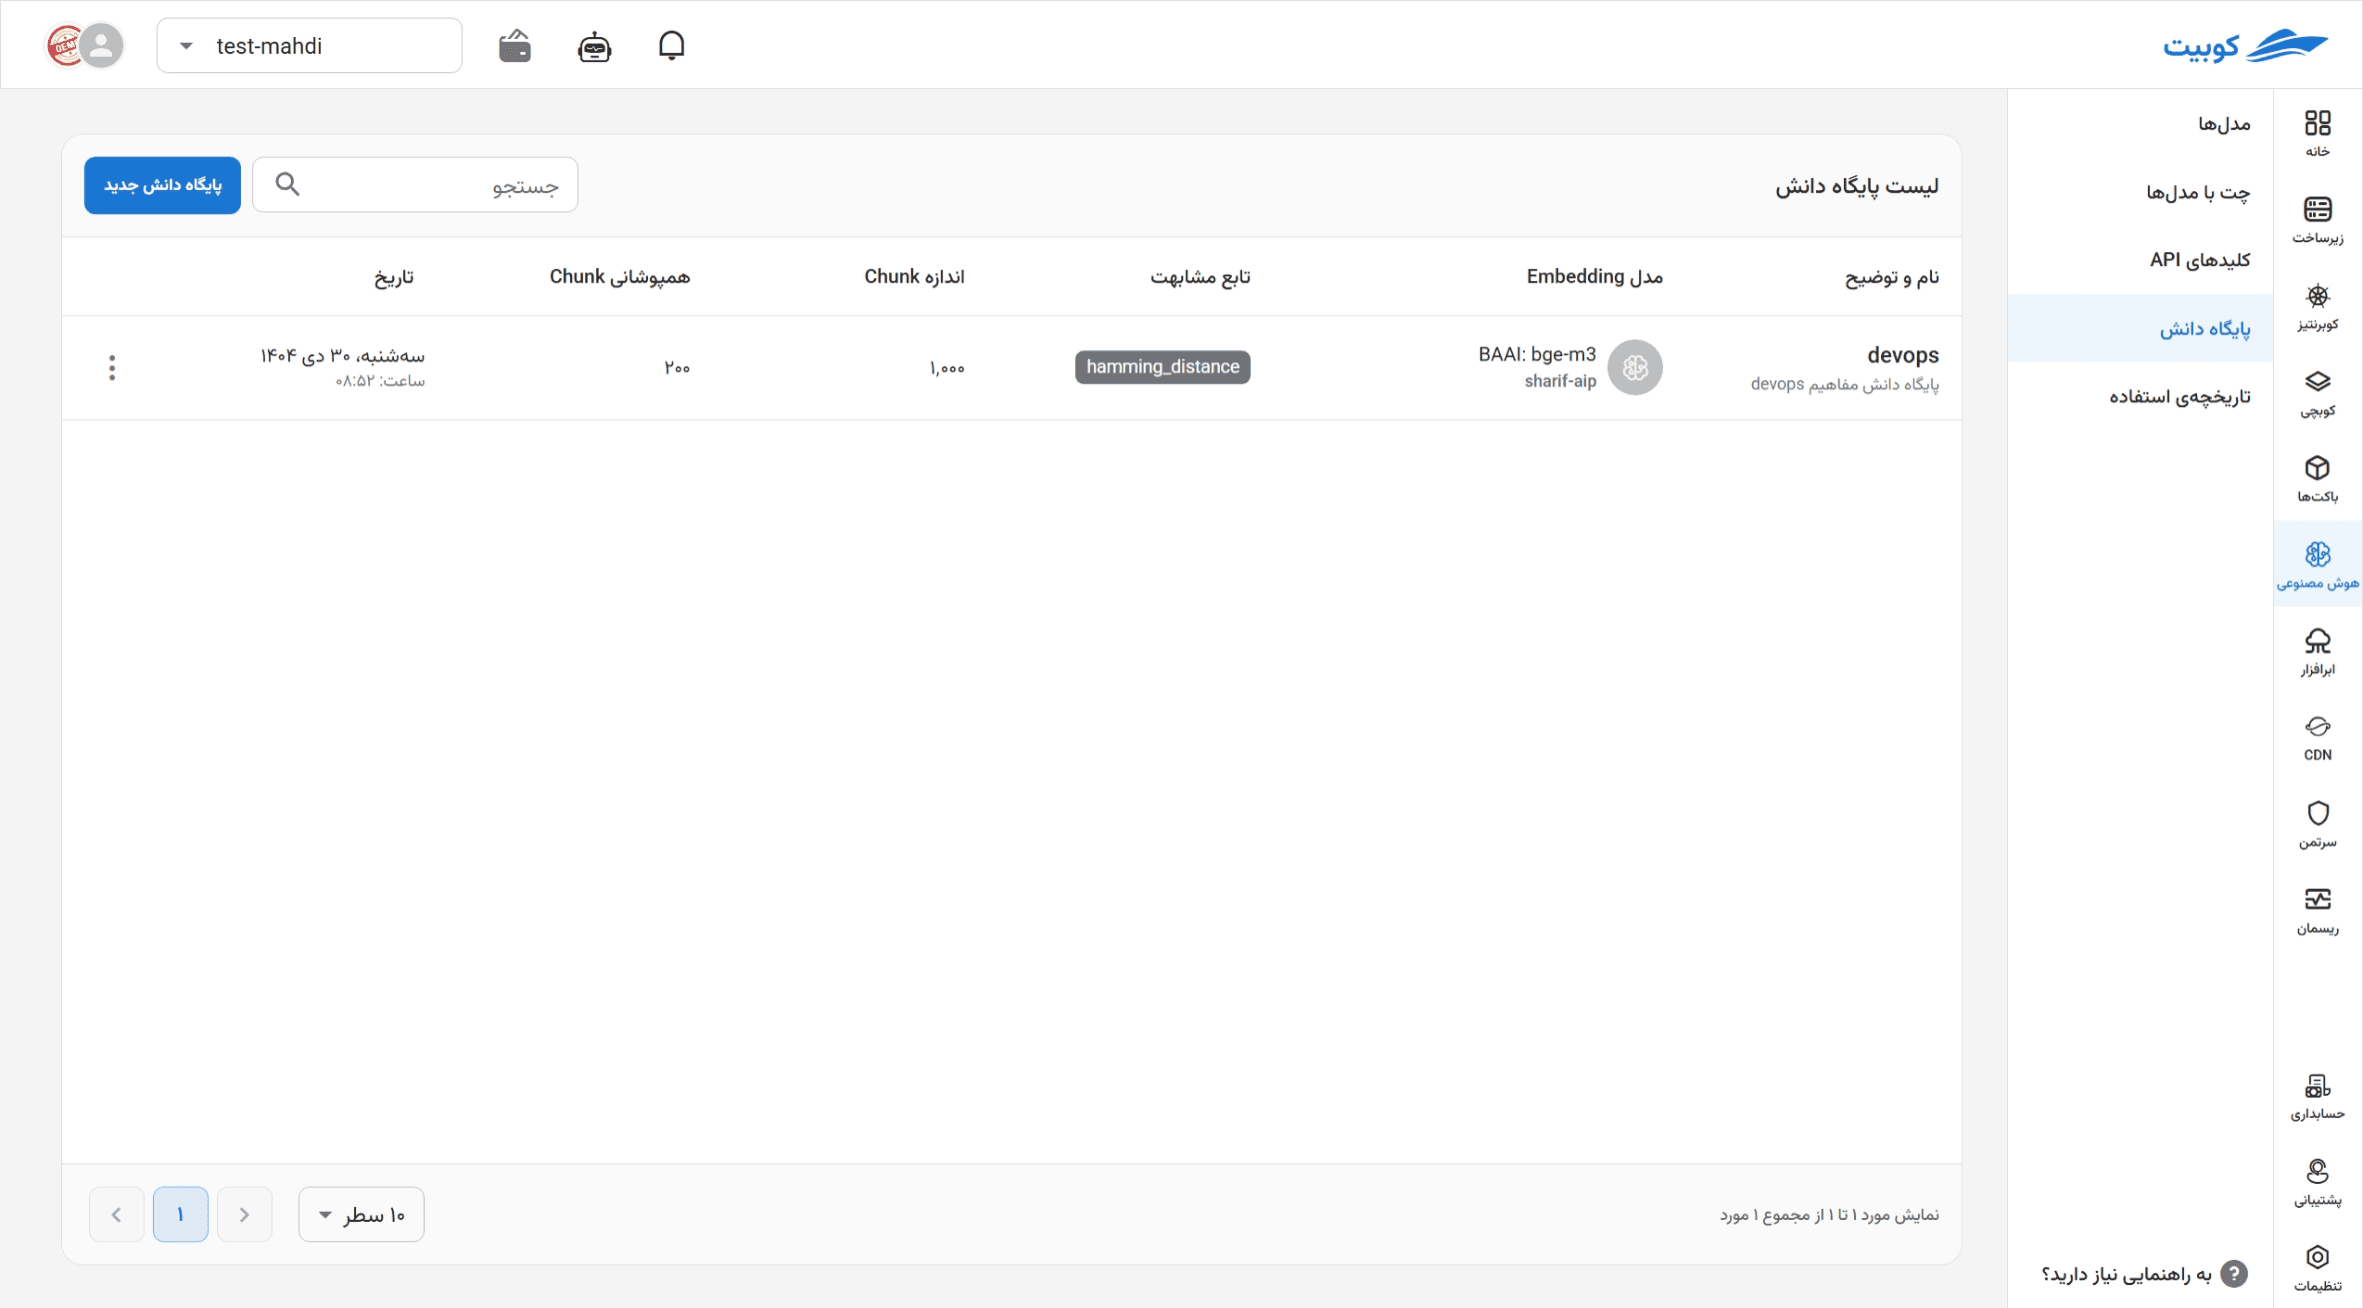Click the left pagination arrow button
The image size is (2363, 1308).
pos(116,1214)
